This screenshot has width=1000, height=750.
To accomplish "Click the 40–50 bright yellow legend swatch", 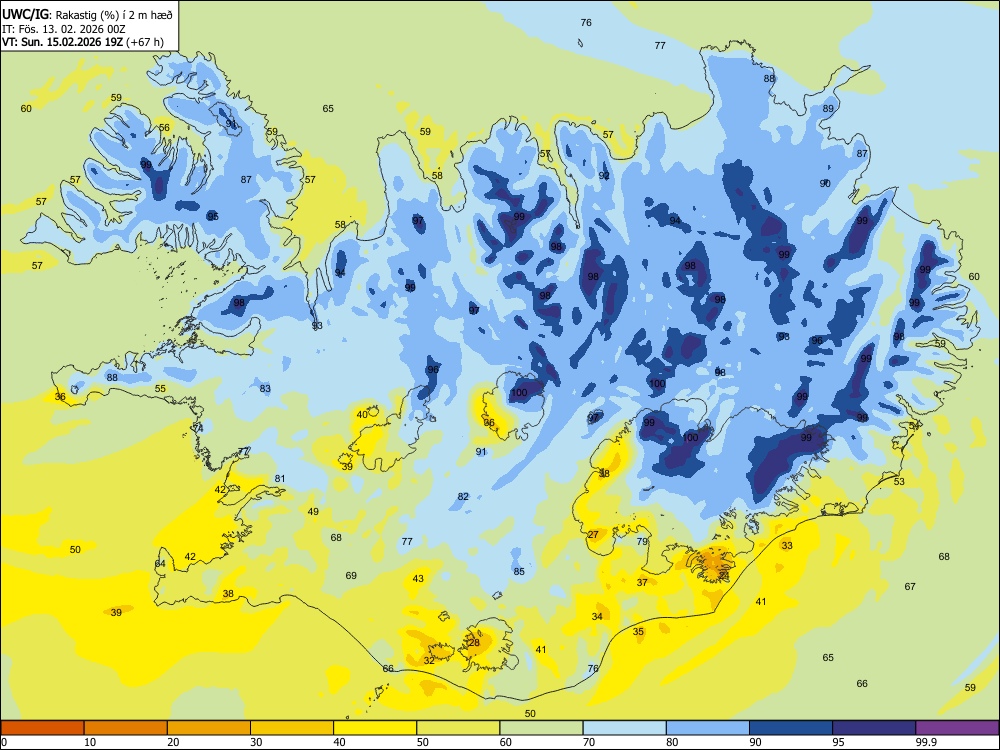I will (x=375, y=728).
